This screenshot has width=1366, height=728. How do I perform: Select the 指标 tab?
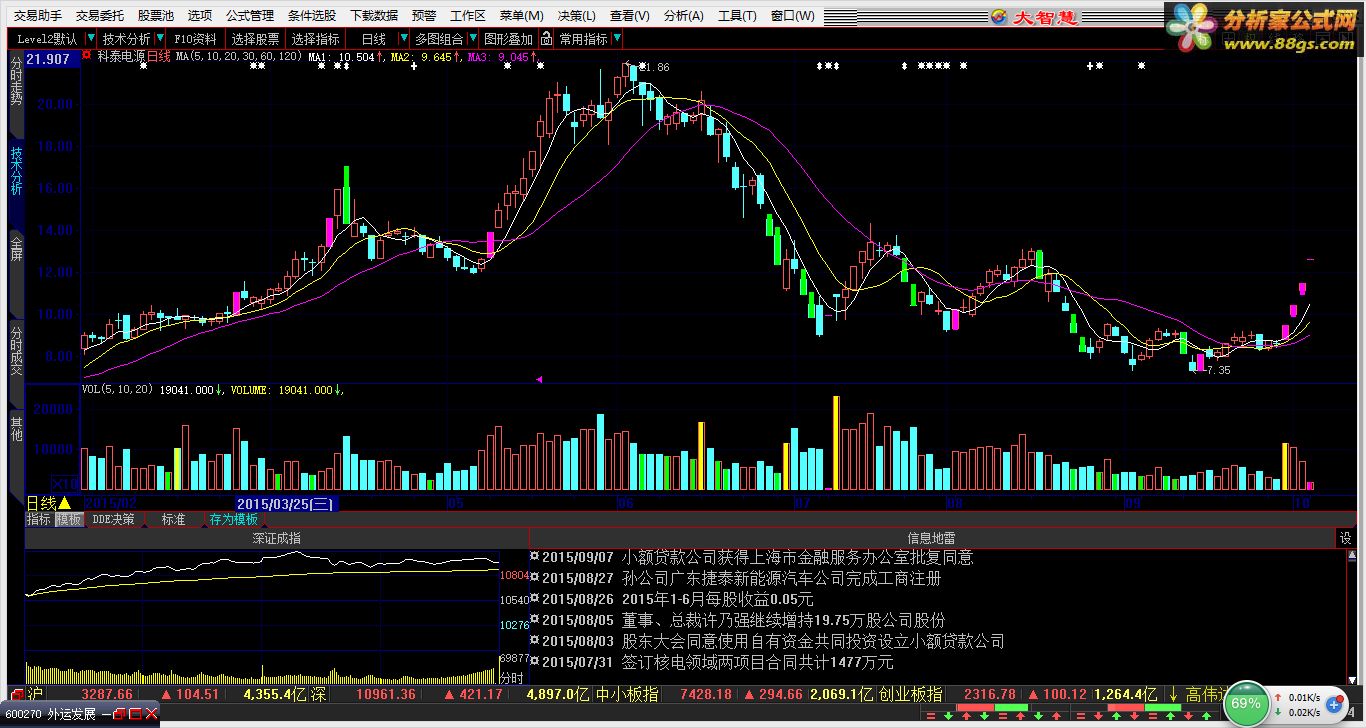[38, 519]
